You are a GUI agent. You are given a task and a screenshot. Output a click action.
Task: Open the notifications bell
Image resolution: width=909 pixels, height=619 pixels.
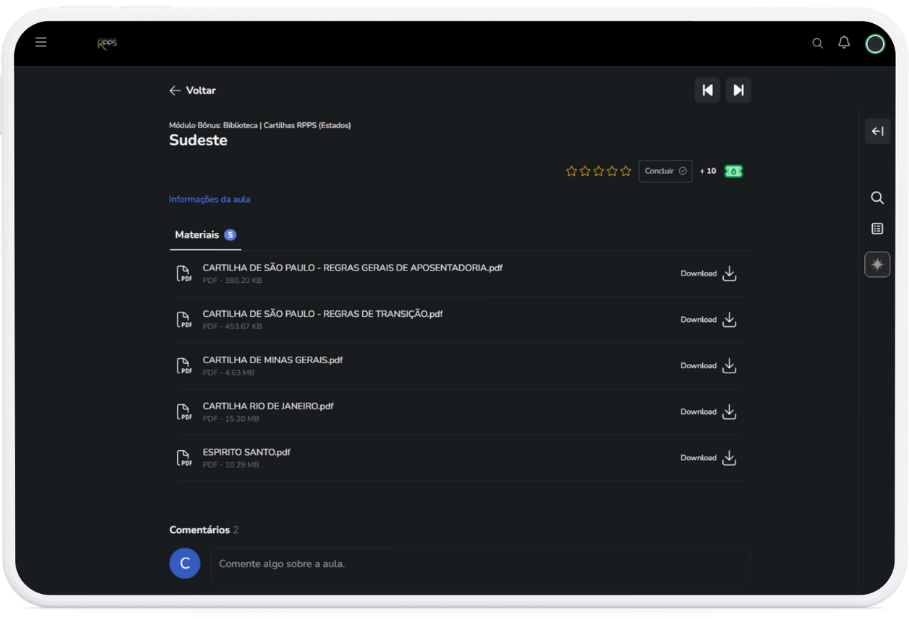click(x=844, y=43)
